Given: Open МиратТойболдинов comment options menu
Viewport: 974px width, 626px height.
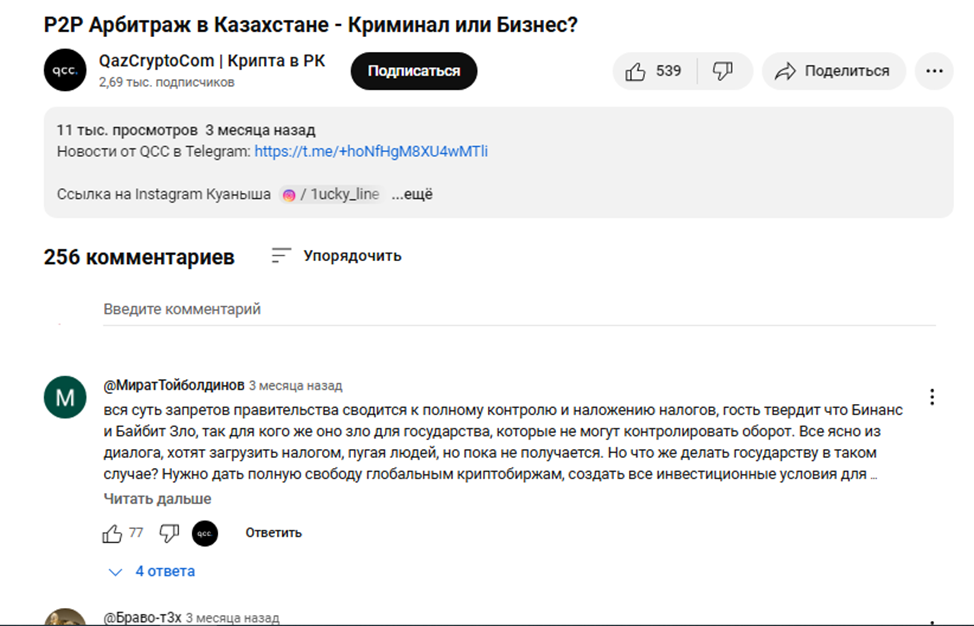Looking at the screenshot, I should tap(932, 397).
